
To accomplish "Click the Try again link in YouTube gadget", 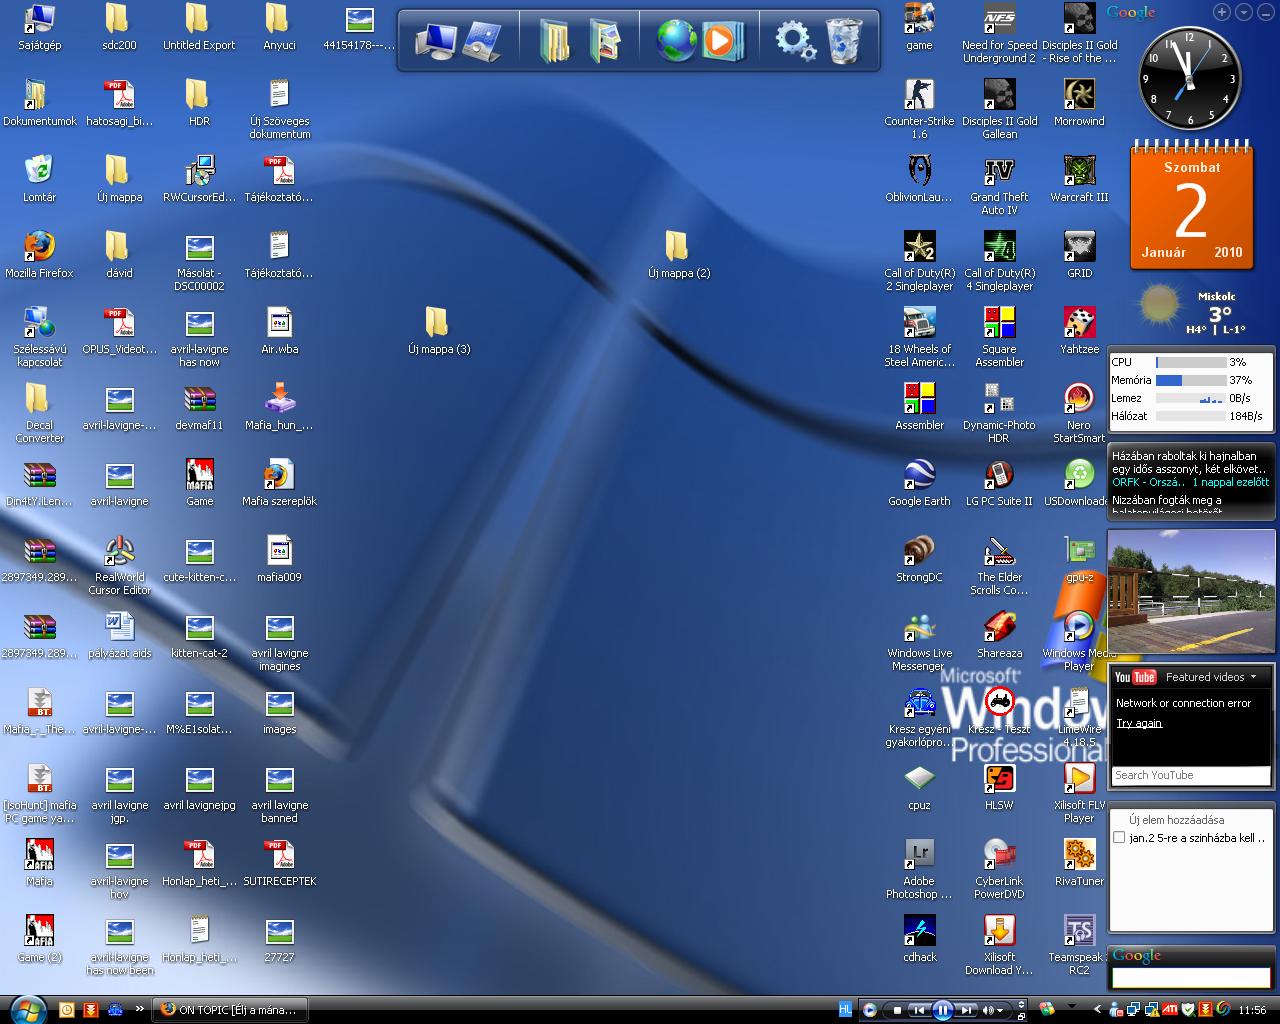I will pos(1139,723).
